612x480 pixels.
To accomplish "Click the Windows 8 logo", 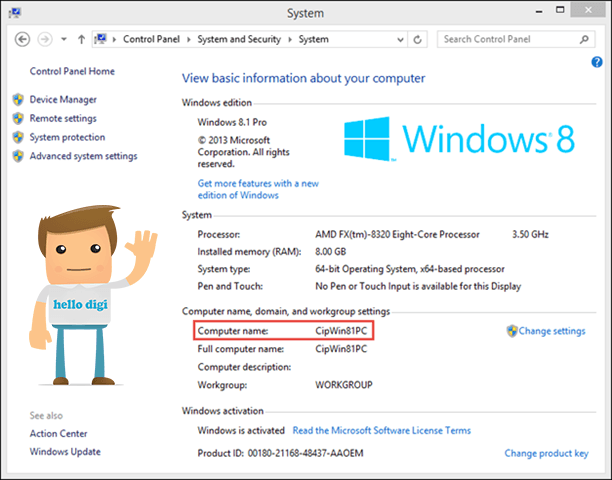I will (459, 139).
